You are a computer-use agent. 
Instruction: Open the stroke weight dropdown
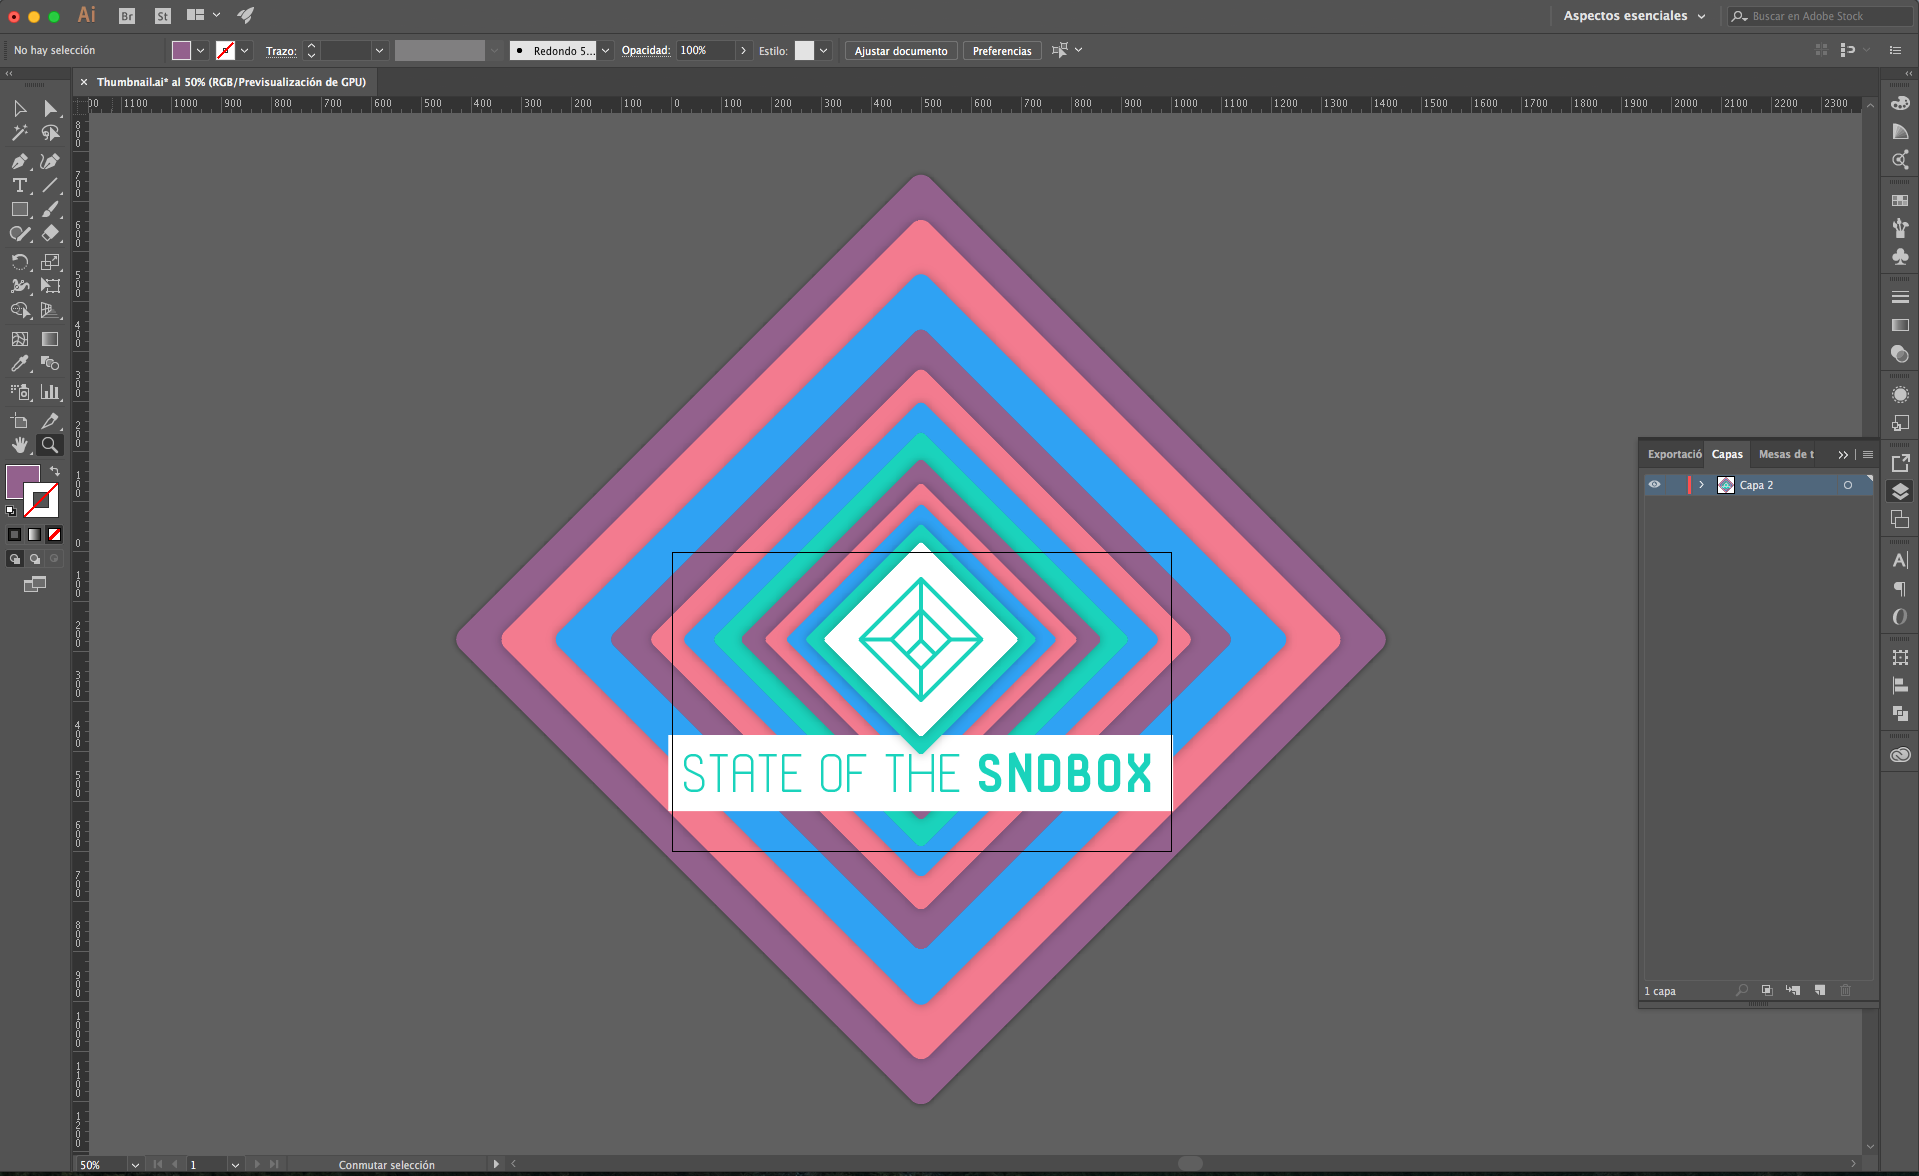[379, 50]
